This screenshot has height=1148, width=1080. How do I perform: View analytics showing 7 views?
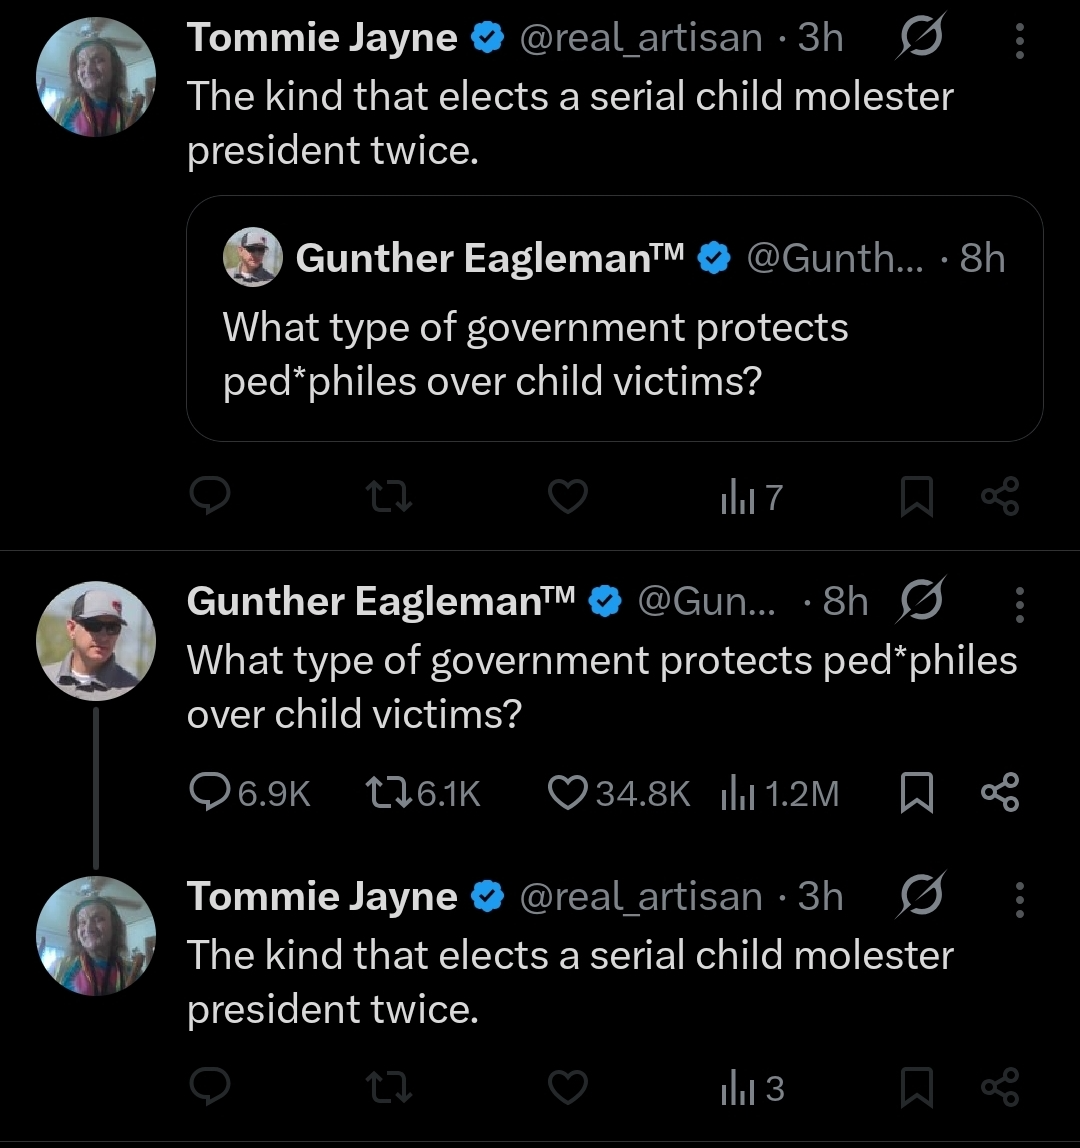point(752,497)
